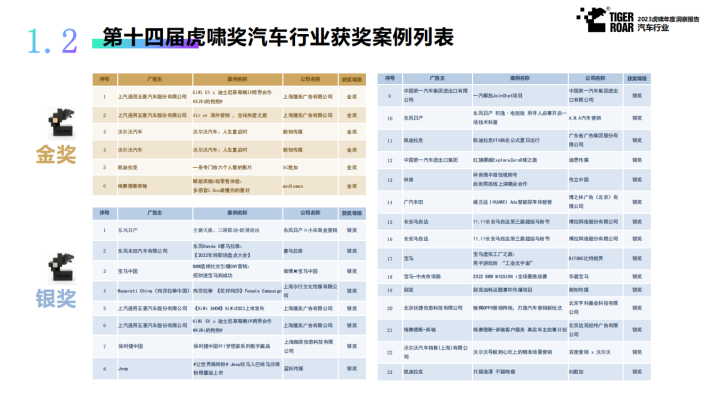Click the slide title 第十四届虎啸奖汽车行业获奖案例列表
This screenshot has width=710, height=399.
[278, 37]
